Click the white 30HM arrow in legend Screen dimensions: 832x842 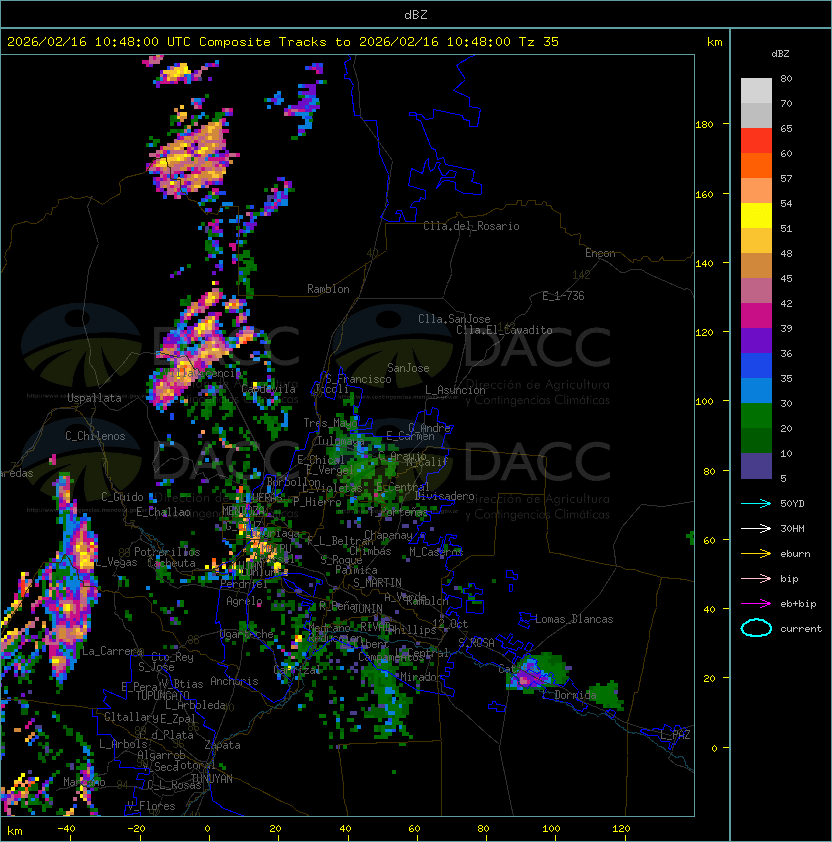[756, 529]
